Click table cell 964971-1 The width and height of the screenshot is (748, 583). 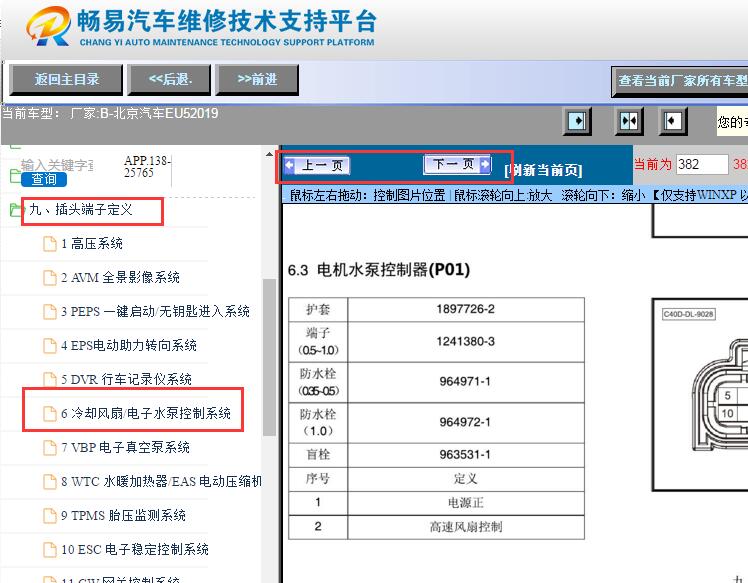point(466,382)
